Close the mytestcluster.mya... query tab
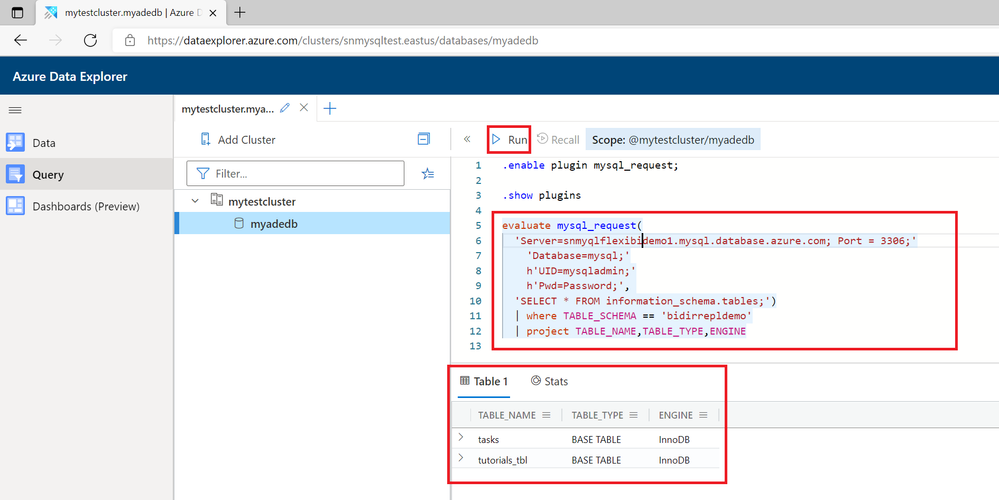This screenshot has width=999, height=500. (304, 108)
